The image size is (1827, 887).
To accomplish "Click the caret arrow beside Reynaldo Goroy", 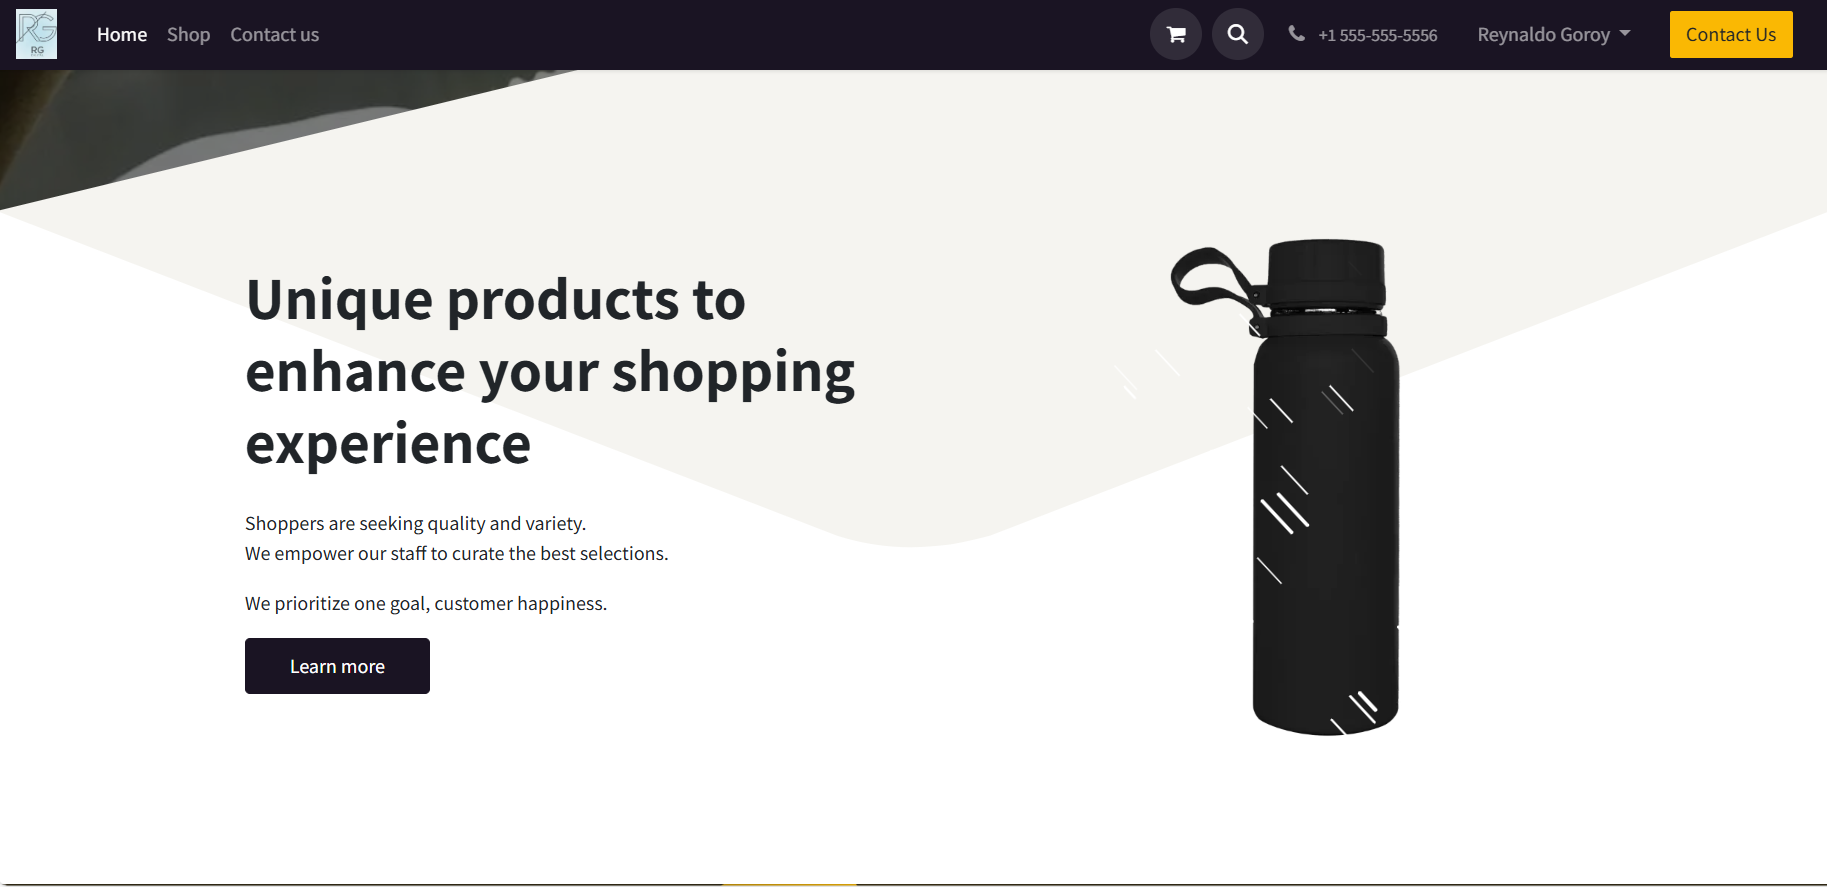I will pyautogui.click(x=1625, y=34).
